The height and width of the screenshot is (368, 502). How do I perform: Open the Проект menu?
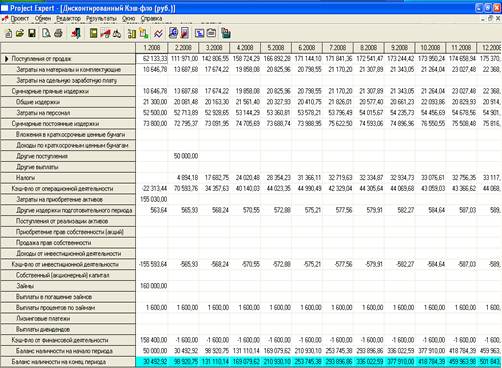point(20,19)
